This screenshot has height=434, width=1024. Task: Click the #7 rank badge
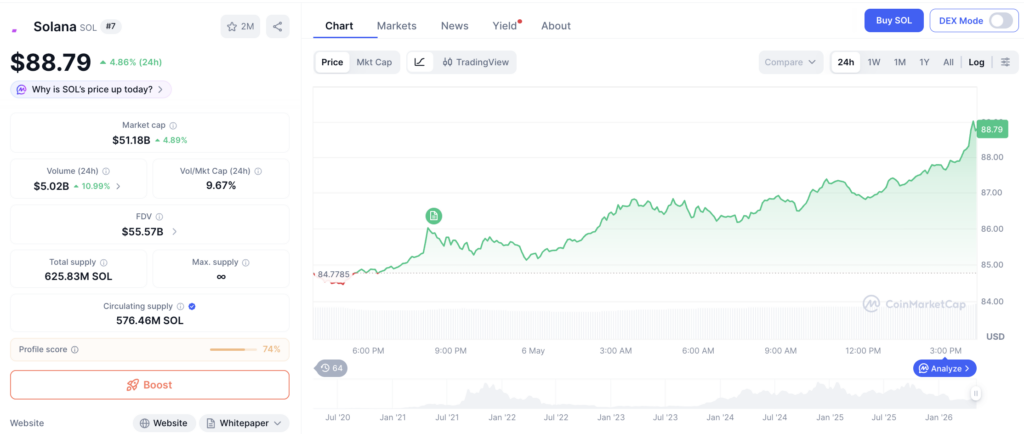click(x=110, y=27)
